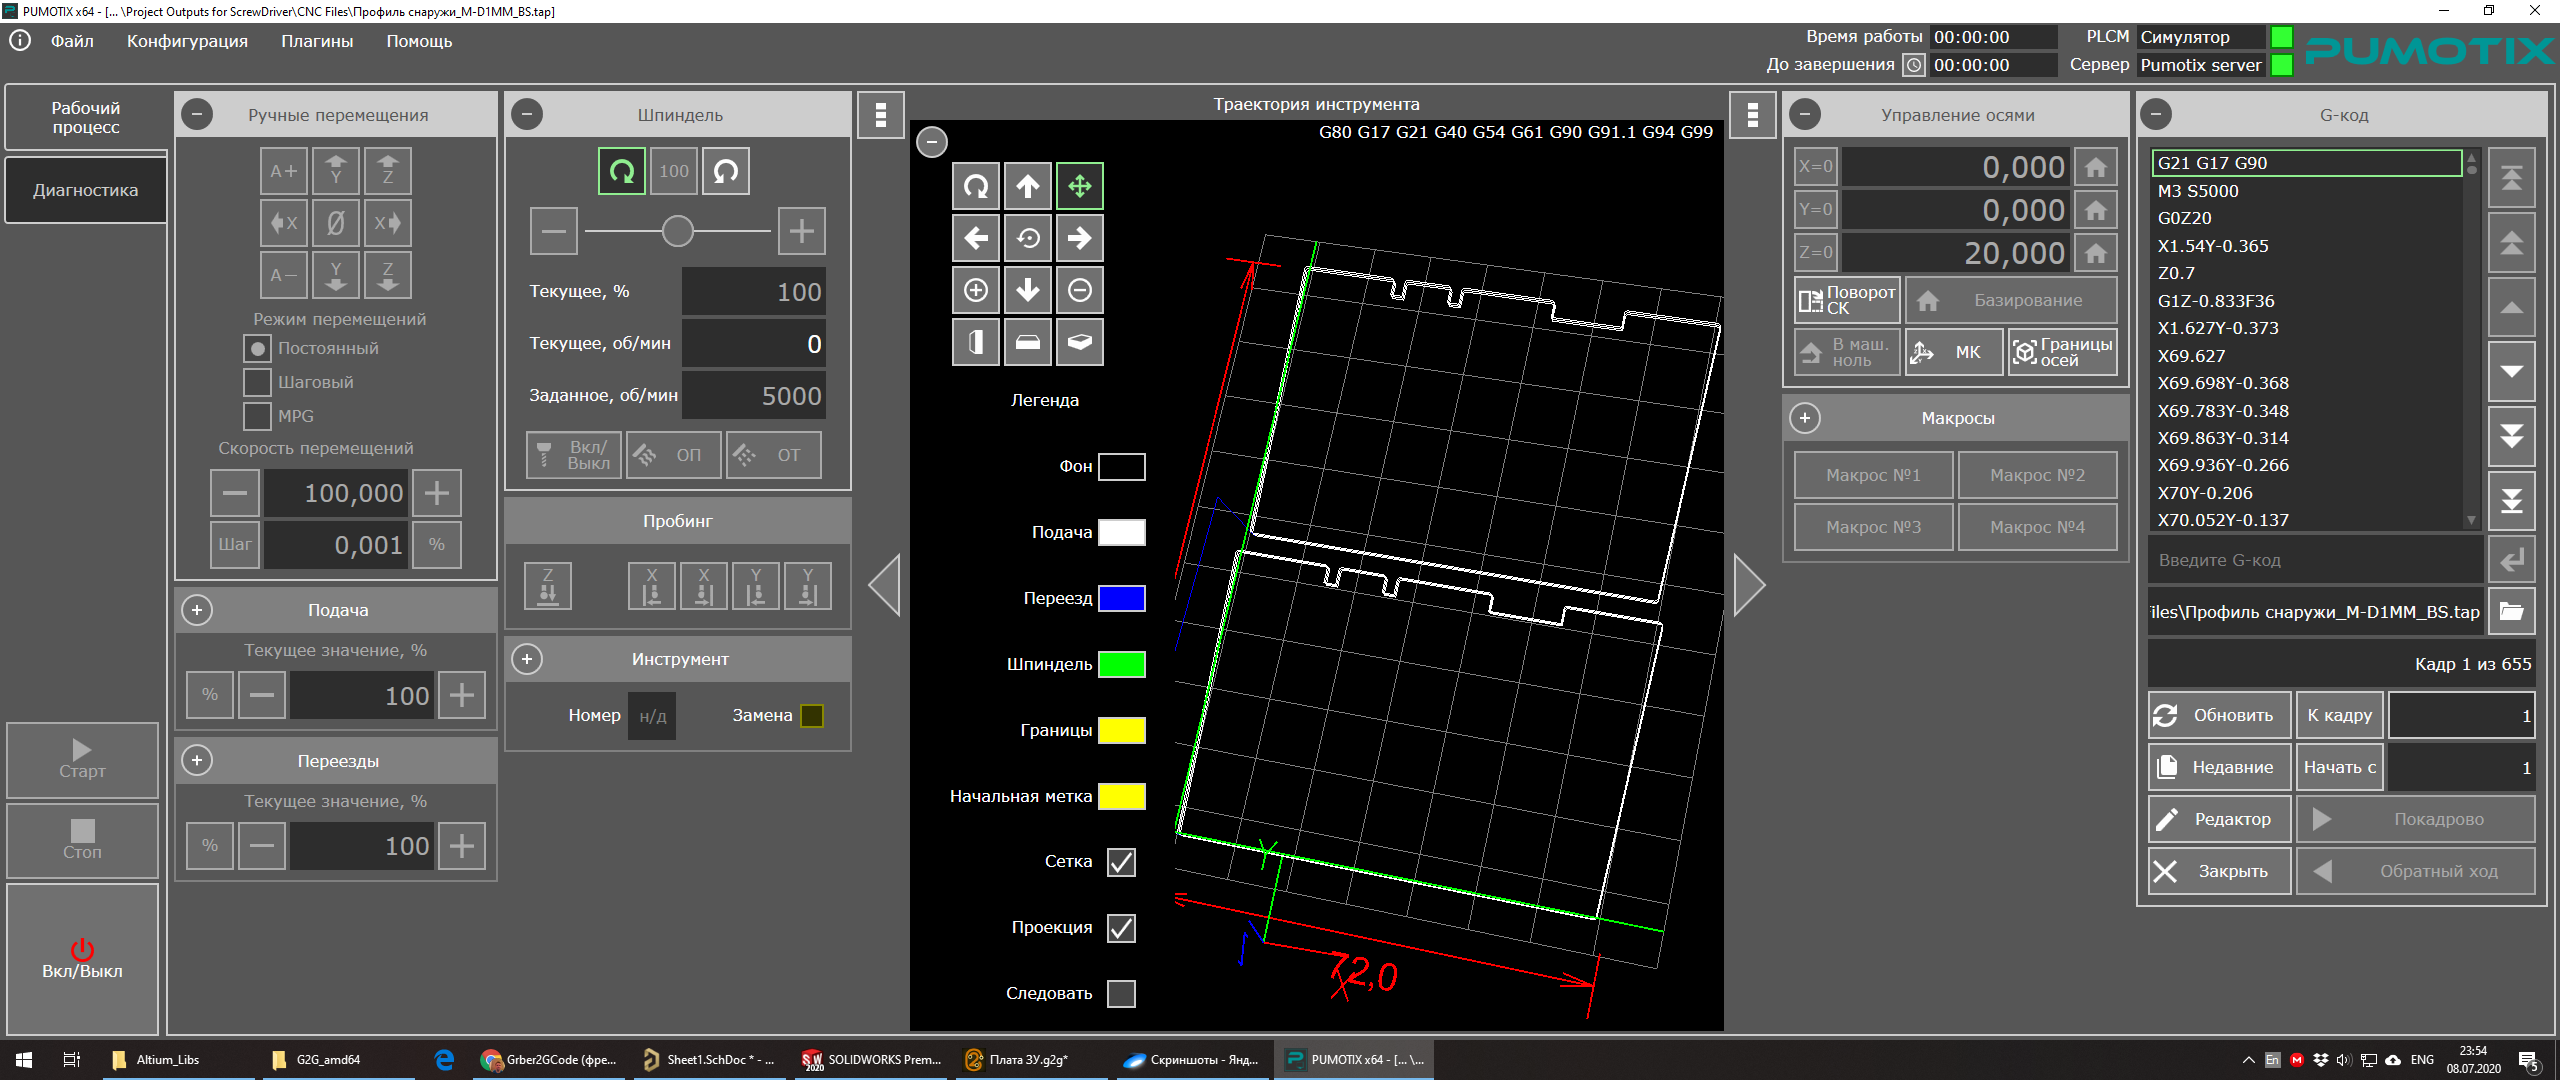2560x1080 pixels.
Task: Click spindle clockwise rotation icon
Action: (621, 171)
